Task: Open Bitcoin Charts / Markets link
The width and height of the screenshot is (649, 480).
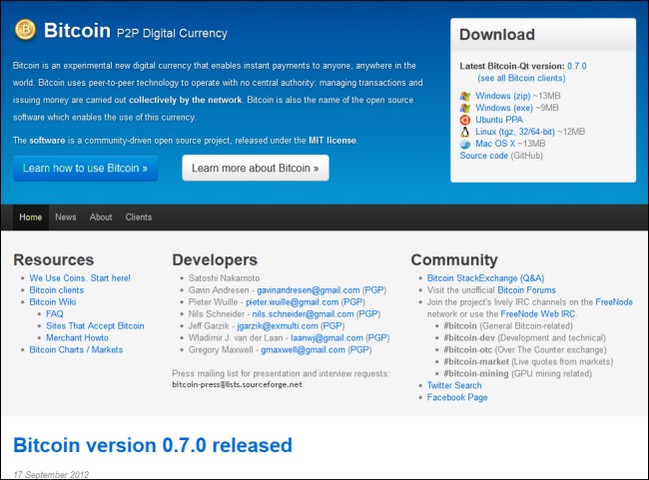Action: click(x=76, y=350)
